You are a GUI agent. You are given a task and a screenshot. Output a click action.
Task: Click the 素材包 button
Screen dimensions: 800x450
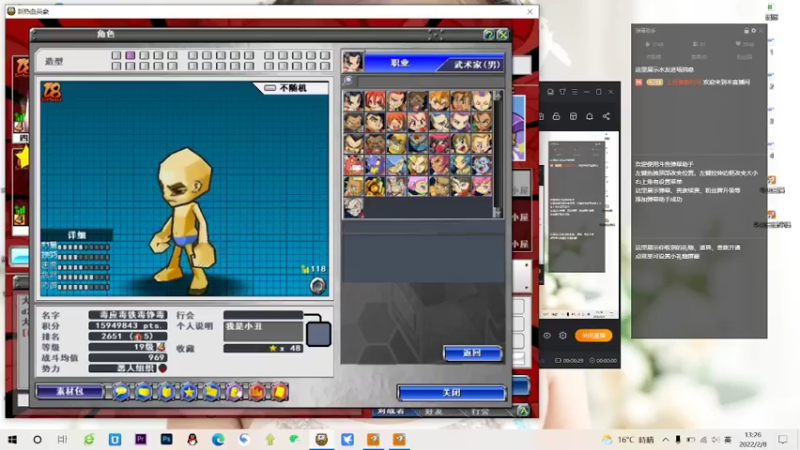click(70, 391)
